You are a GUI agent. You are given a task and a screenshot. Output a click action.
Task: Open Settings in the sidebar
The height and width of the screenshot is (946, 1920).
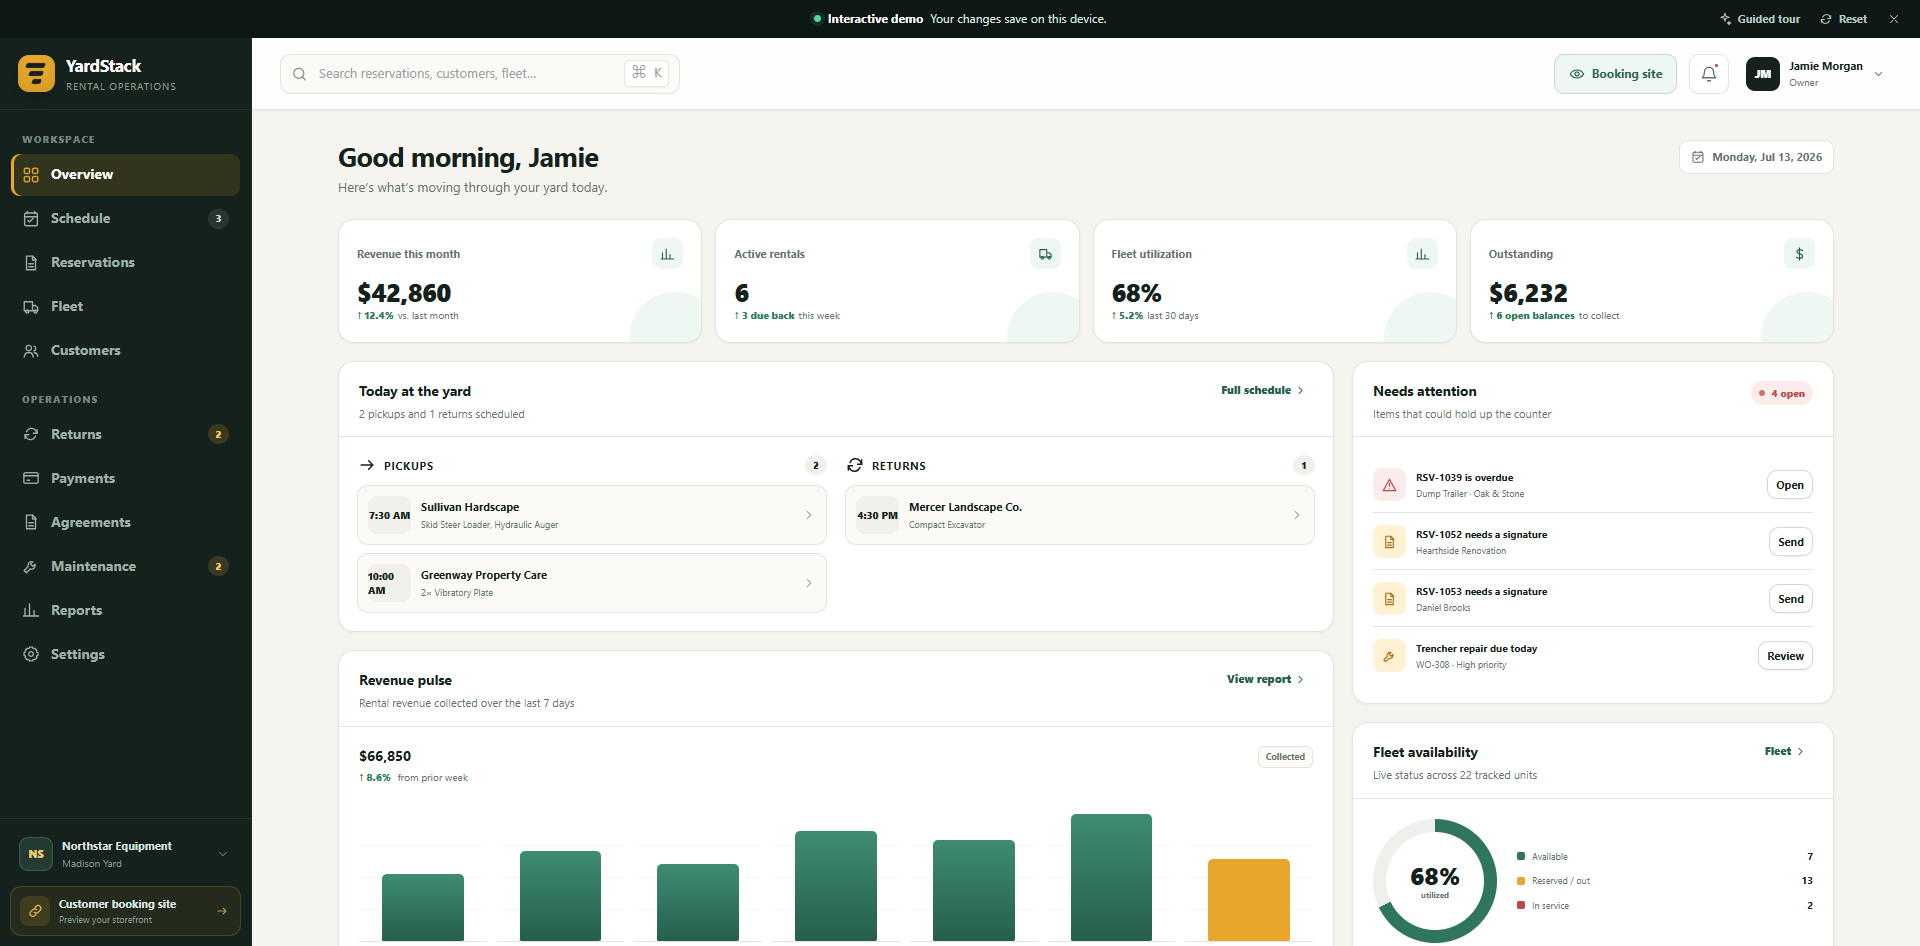[126, 654]
